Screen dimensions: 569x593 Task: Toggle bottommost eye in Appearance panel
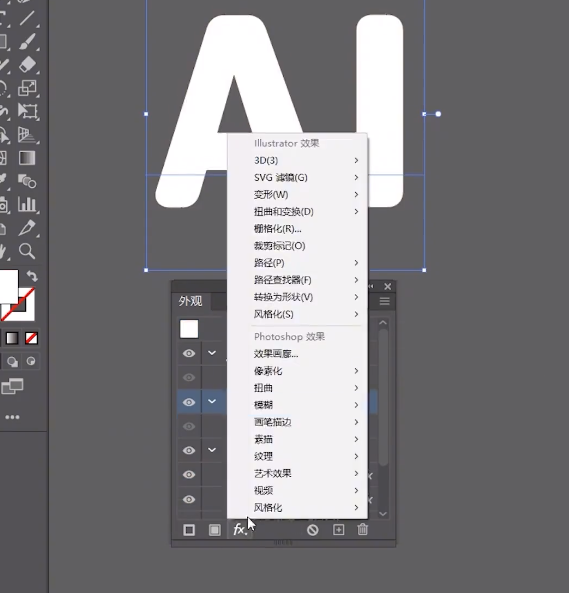189,499
